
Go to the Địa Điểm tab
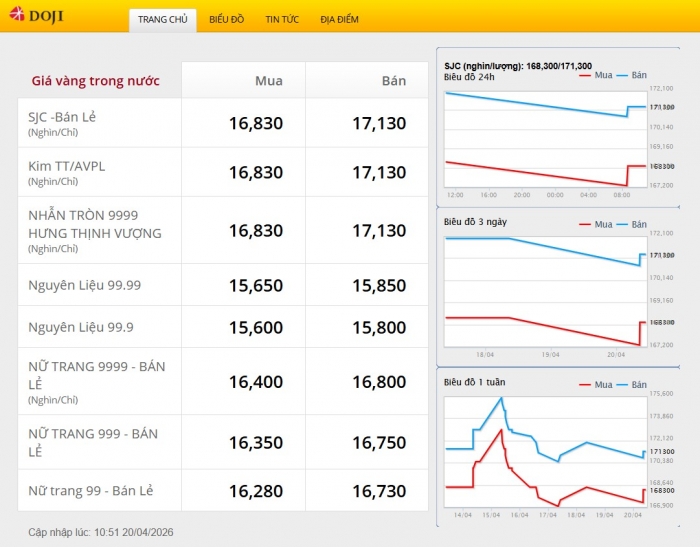[339, 19]
